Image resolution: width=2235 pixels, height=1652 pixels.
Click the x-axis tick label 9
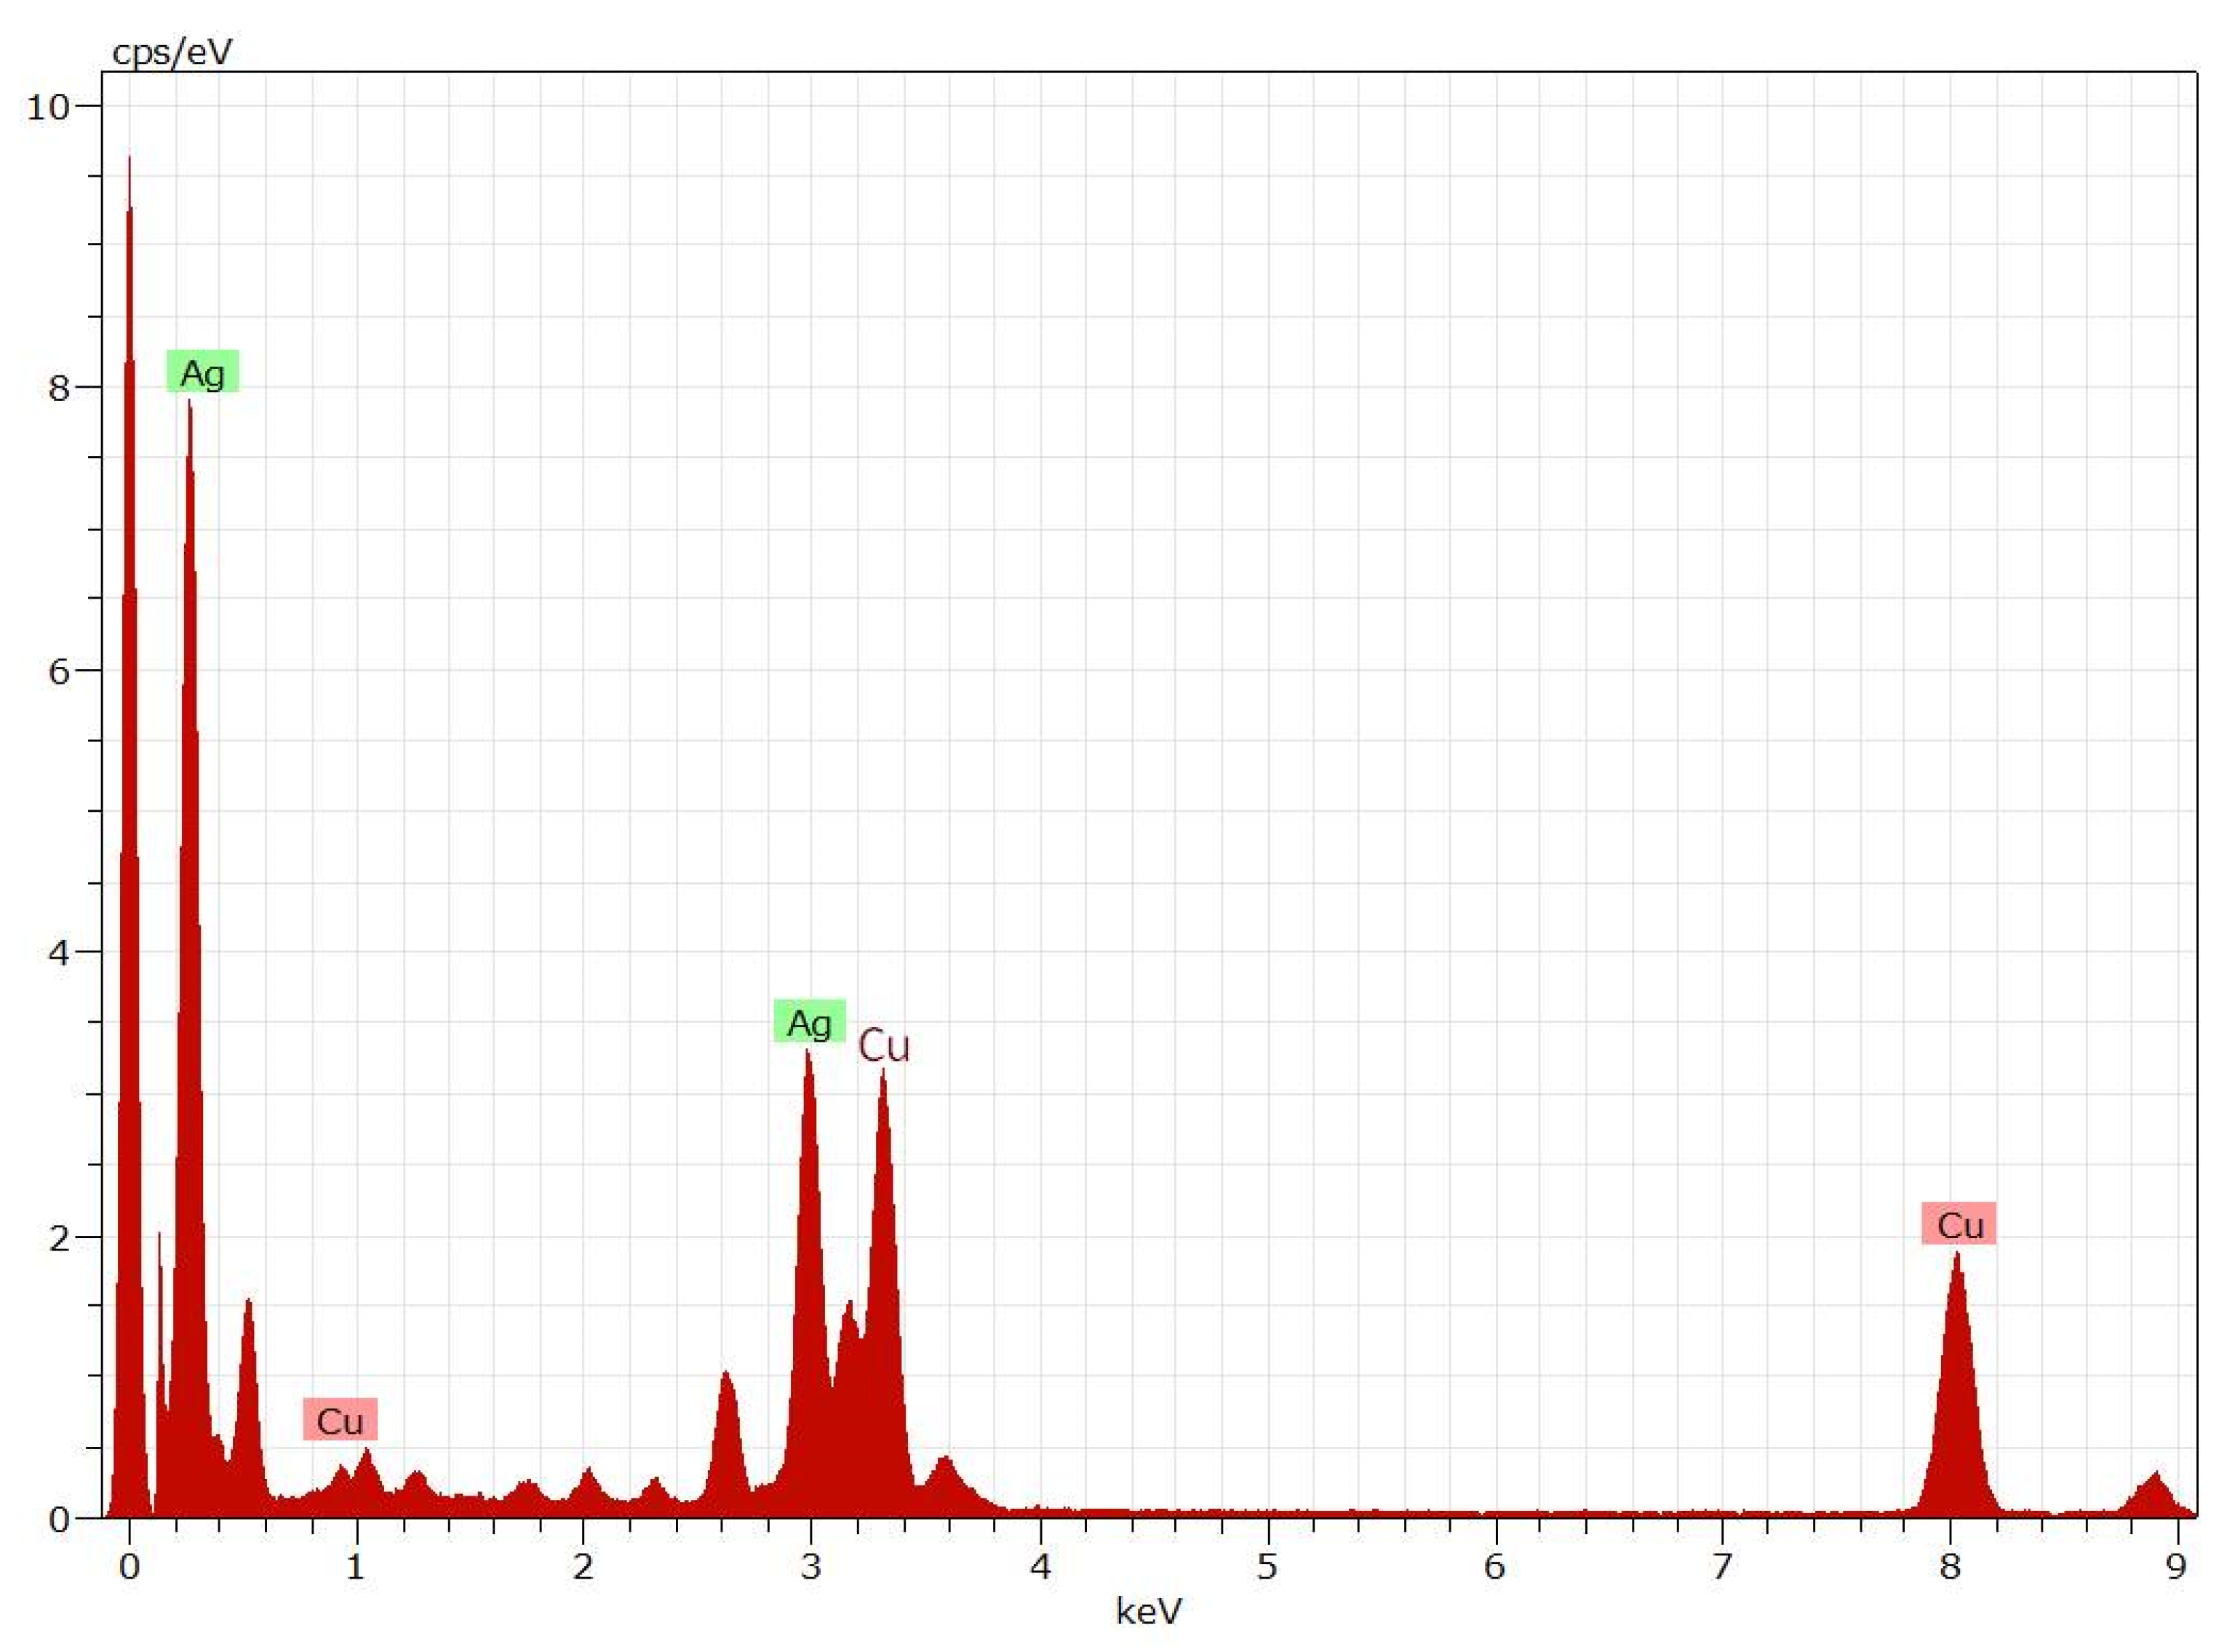tap(2177, 1566)
